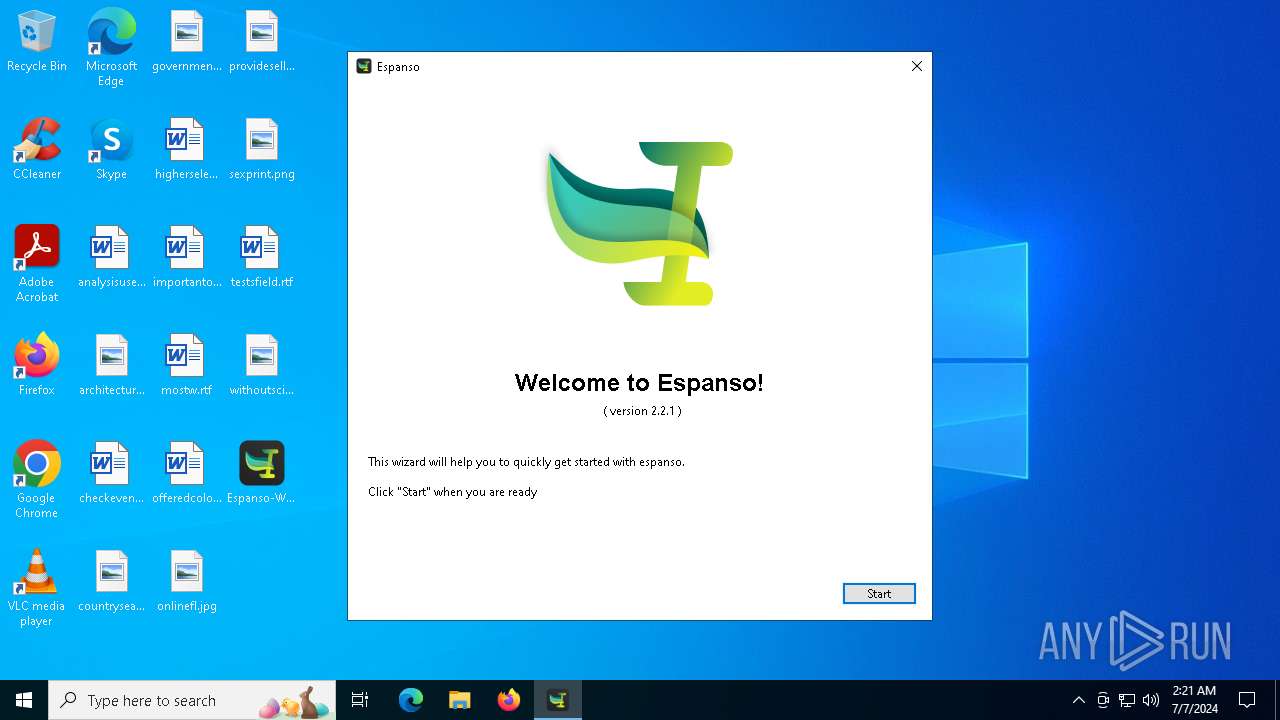
Task: Close the Espanso wizard window
Action: [916, 66]
